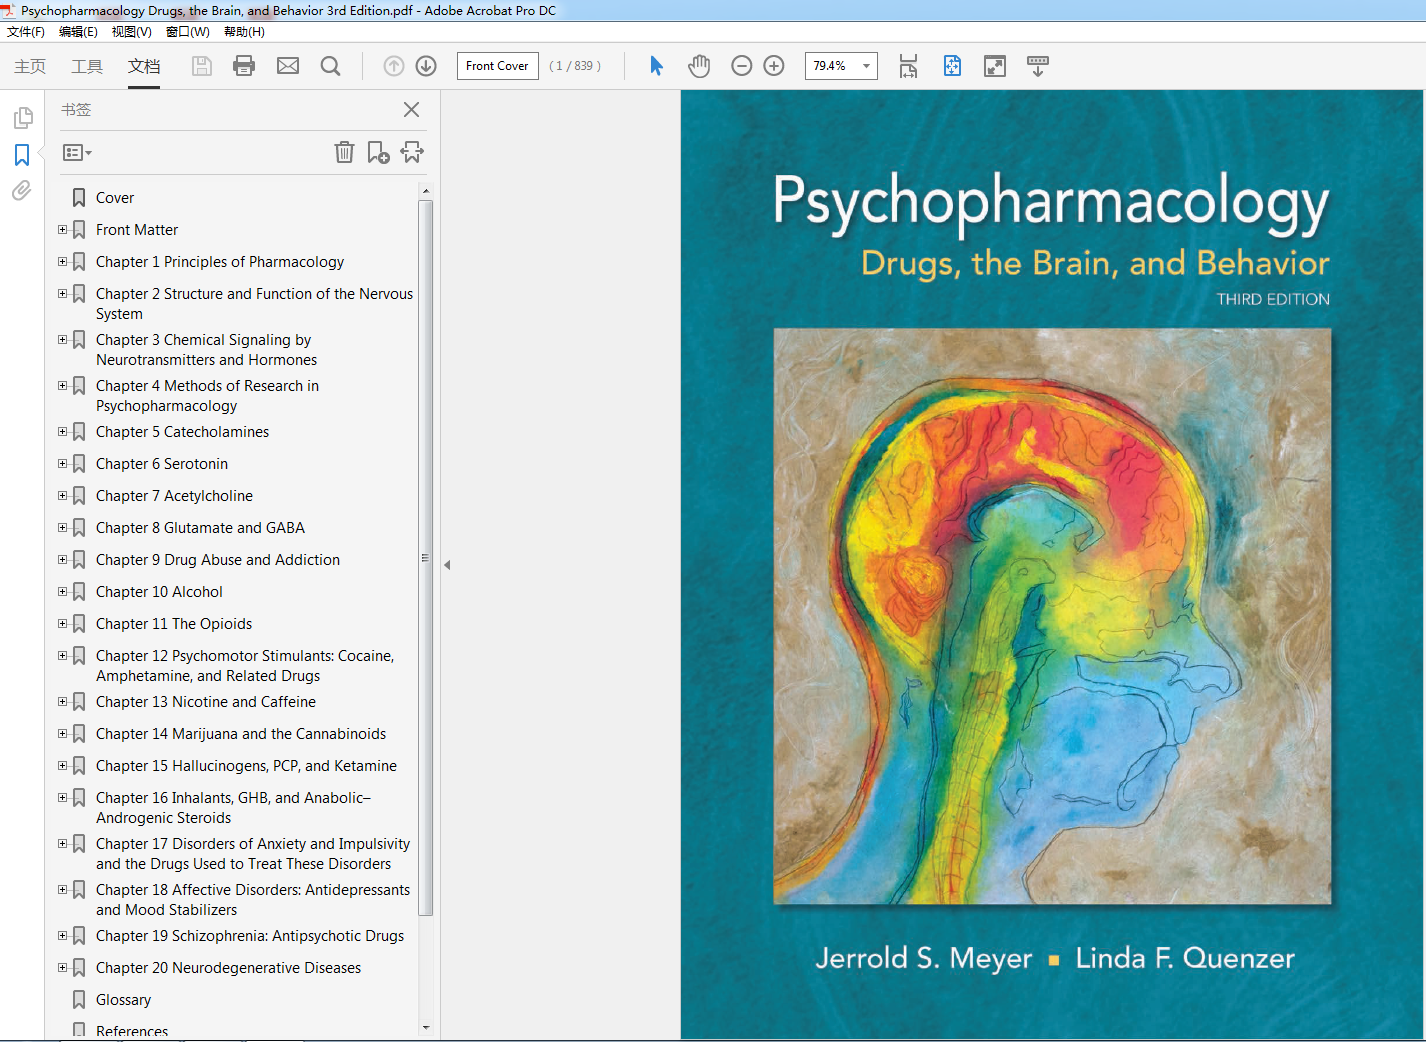Click the Full Screen mode icon
Image resolution: width=1426 pixels, height=1042 pixels.
click(x=995, y=66)
